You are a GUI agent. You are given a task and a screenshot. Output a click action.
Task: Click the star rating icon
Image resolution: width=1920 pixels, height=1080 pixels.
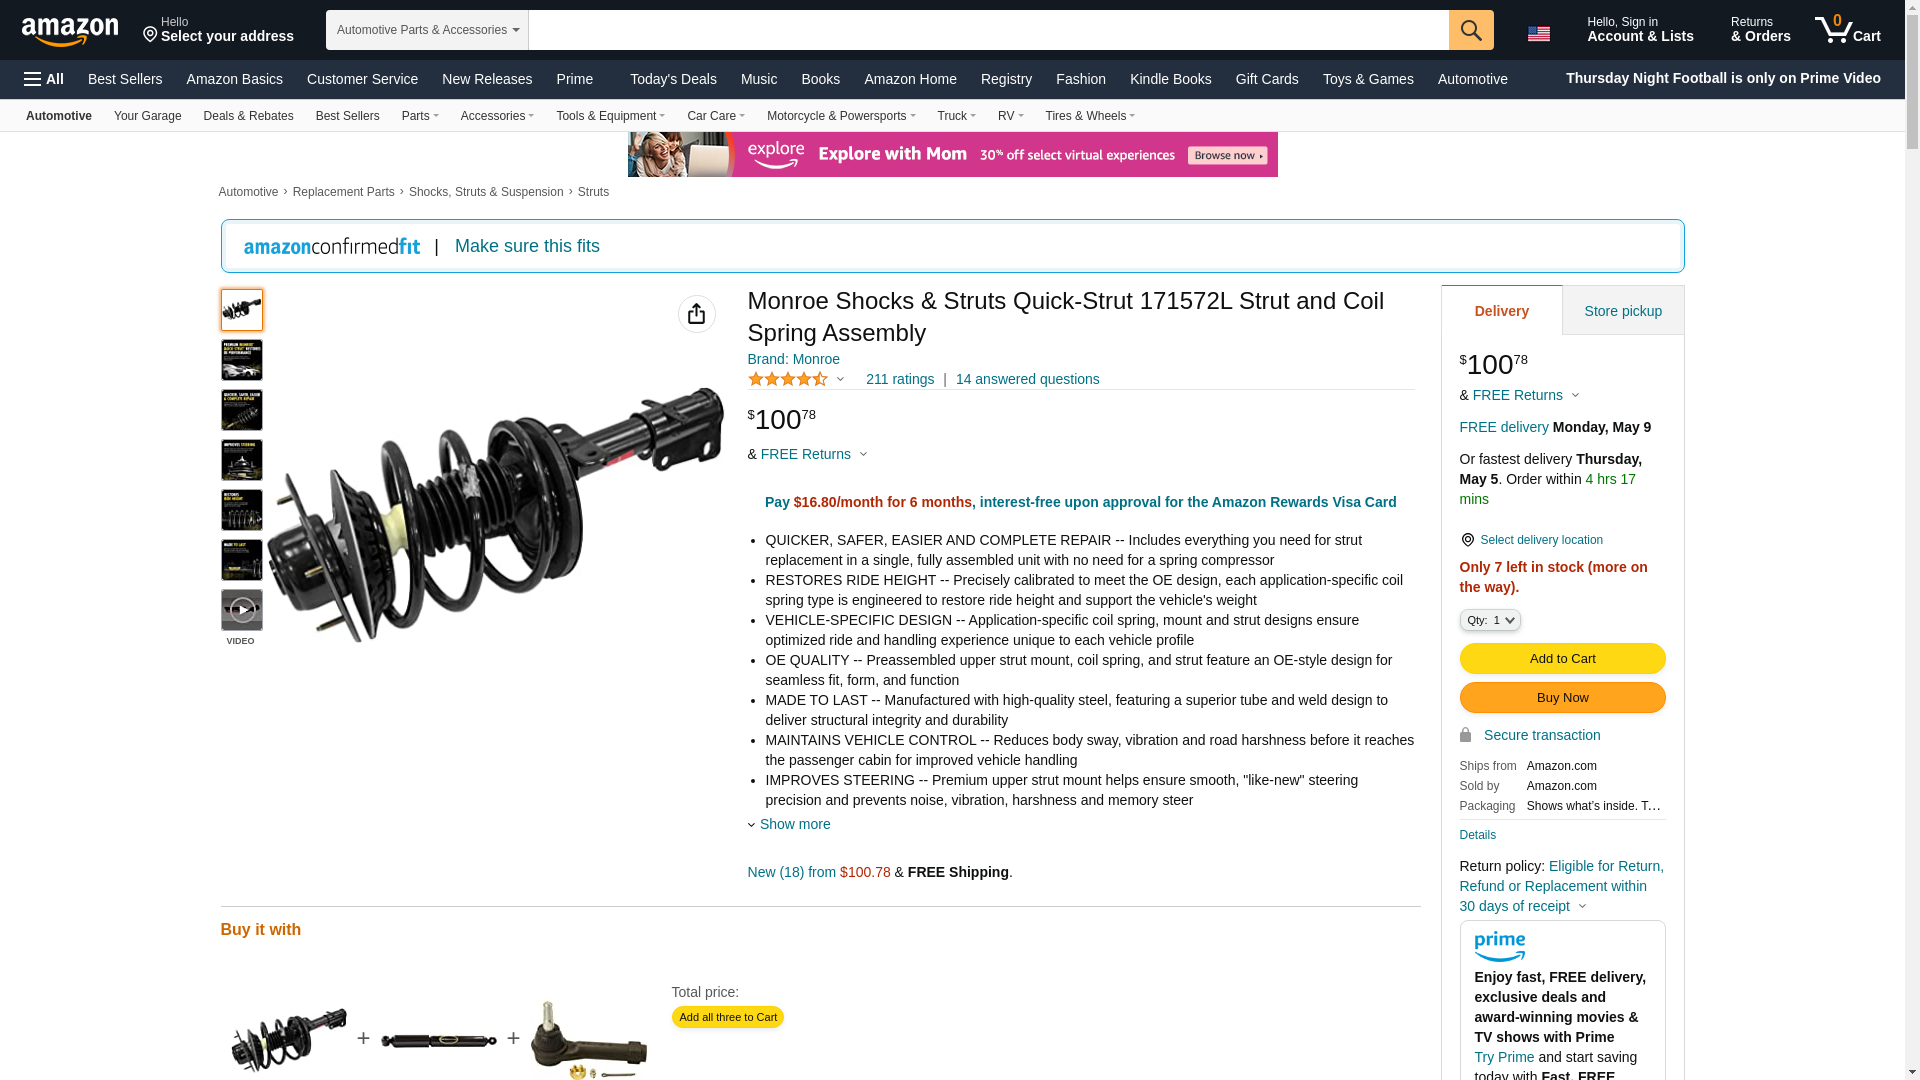788,379
